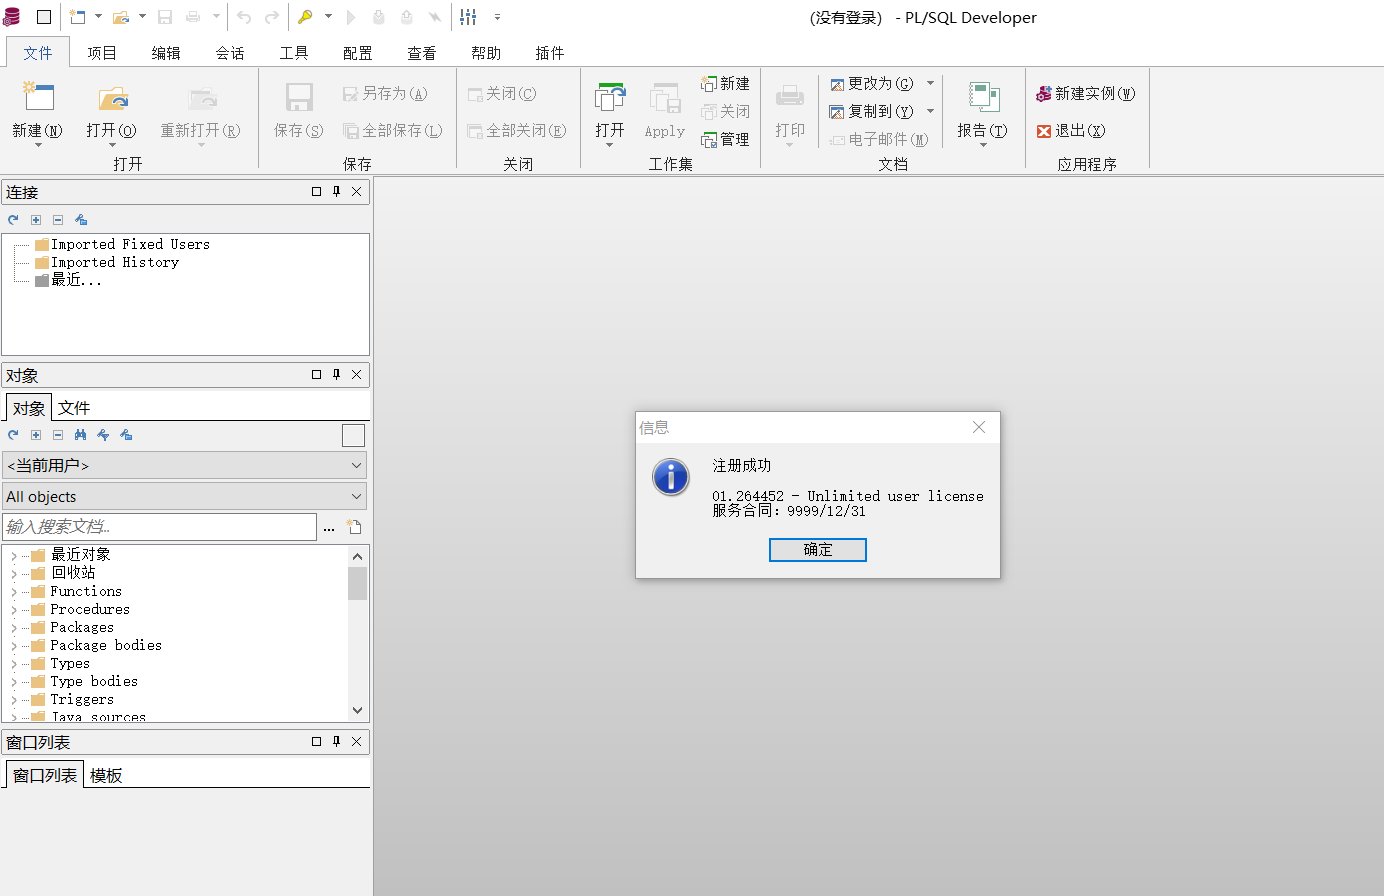Toggle pin on the 窗口列表 panel
The width and height of the screenshot is (1384, 896).
(x=336, y=742)
